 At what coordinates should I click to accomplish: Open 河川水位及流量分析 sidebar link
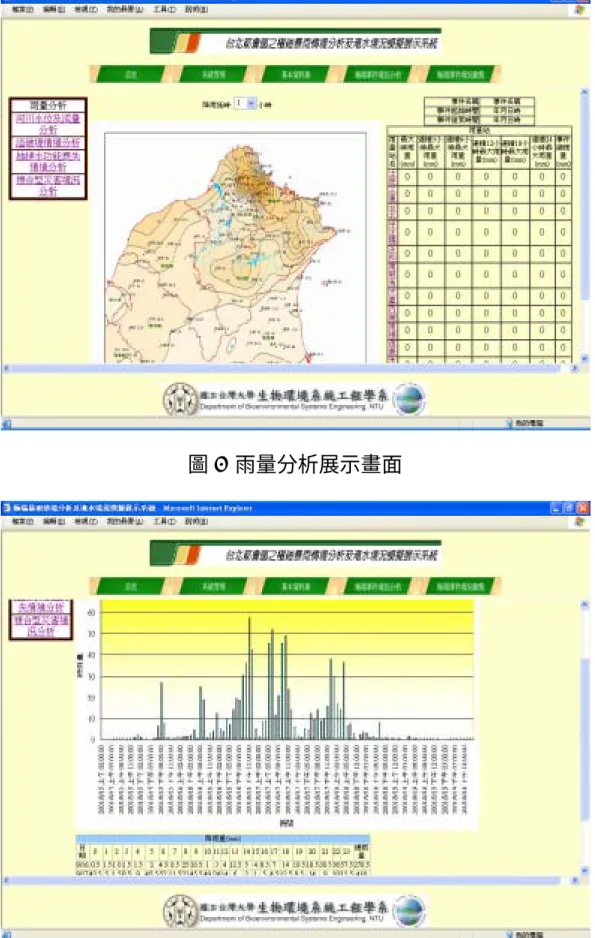(x=48, y=124)
